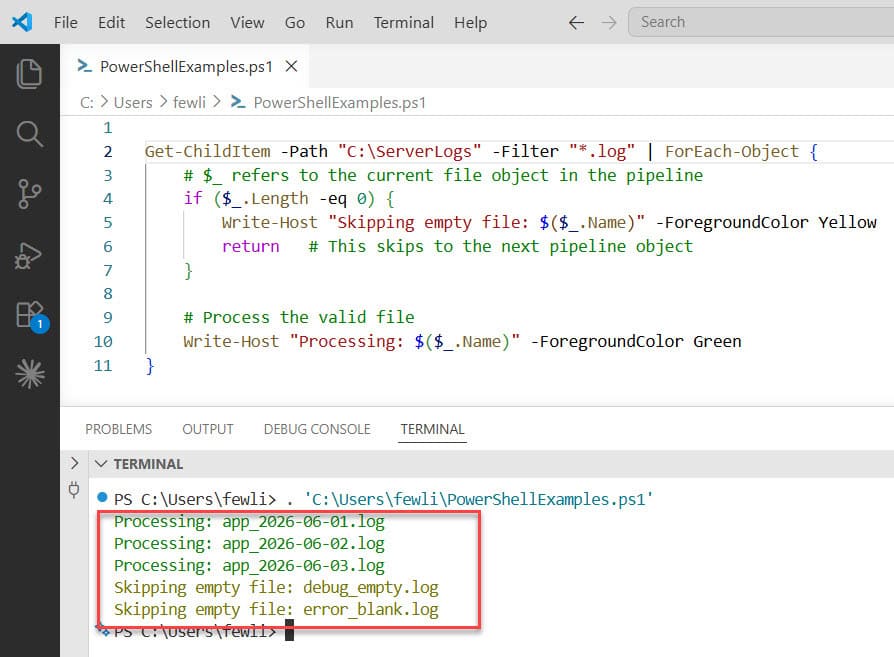
Task: Expand the side chevron left of TERMINAL
Action: click(74, 463)
